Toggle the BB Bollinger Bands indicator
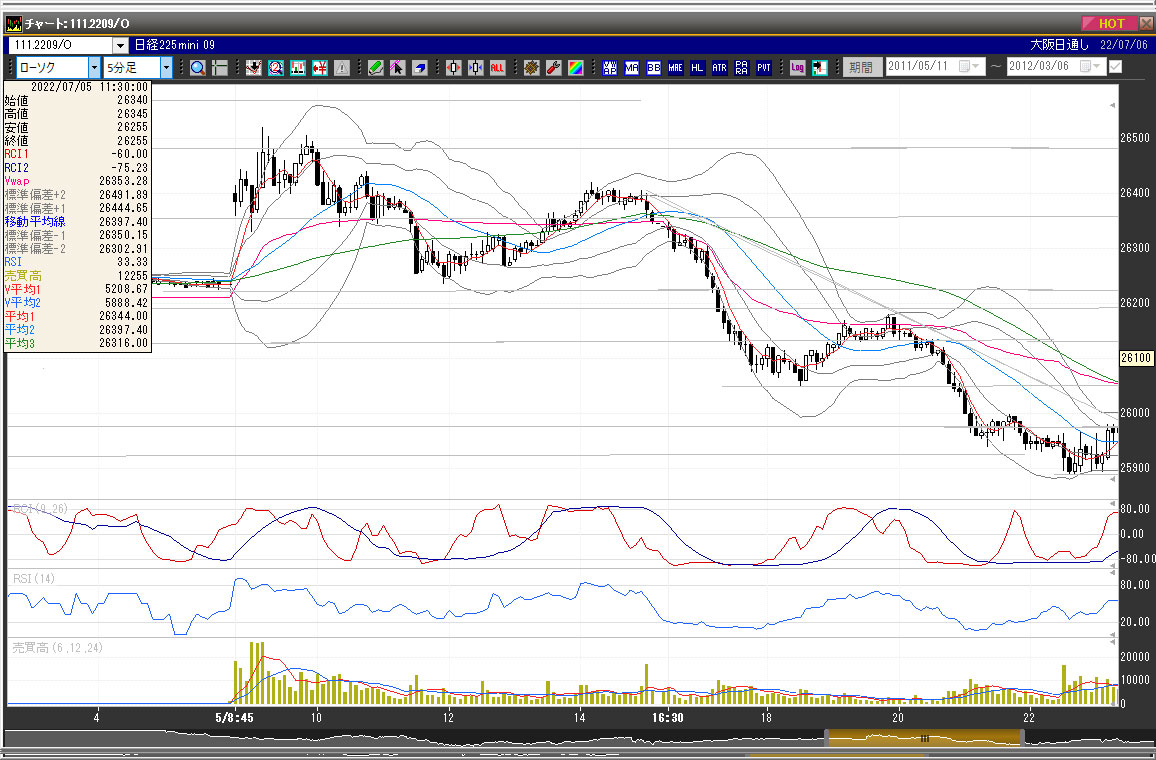This screenshot has width=1156, height=760. (x=654, y=68)
